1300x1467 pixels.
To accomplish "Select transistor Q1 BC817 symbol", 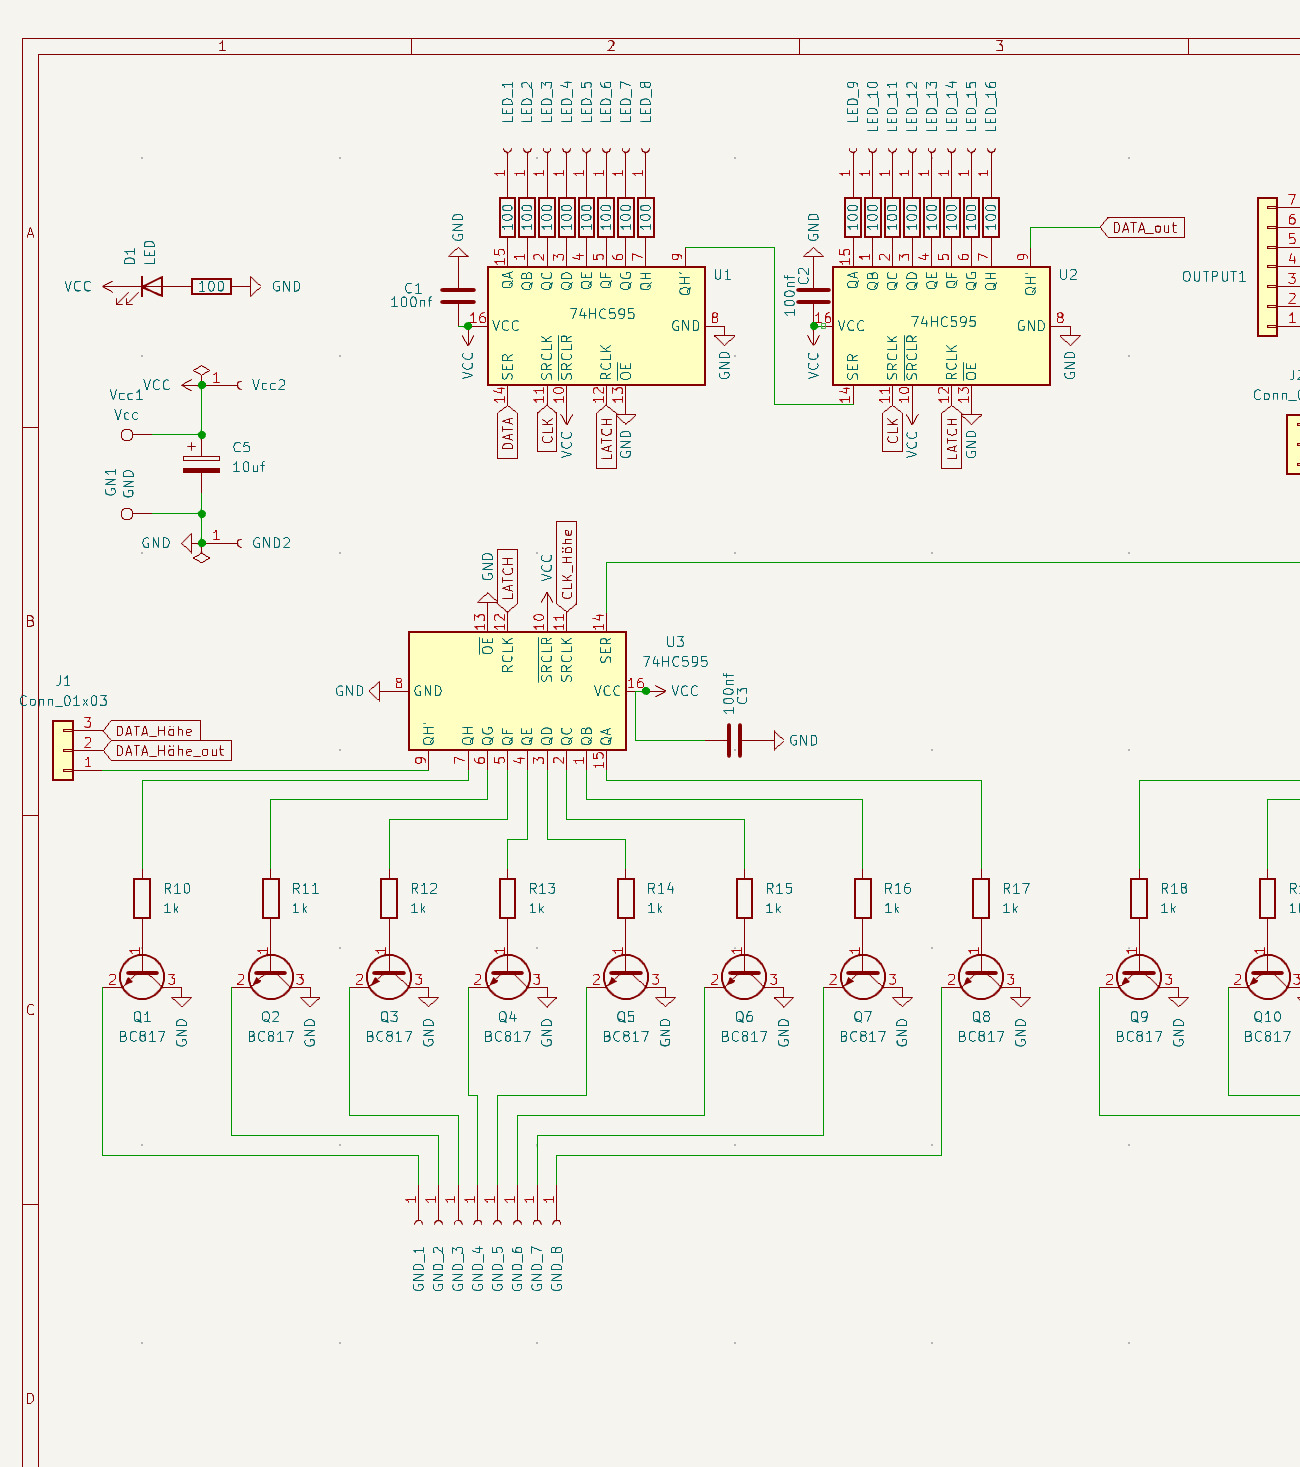I will 142,977.
